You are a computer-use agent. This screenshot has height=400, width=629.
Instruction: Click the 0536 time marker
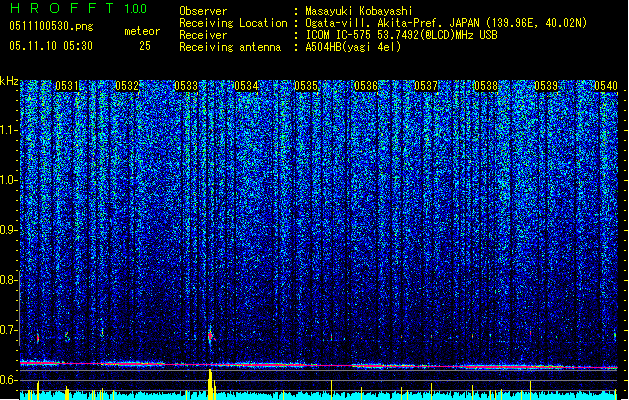tap(366, 86)
